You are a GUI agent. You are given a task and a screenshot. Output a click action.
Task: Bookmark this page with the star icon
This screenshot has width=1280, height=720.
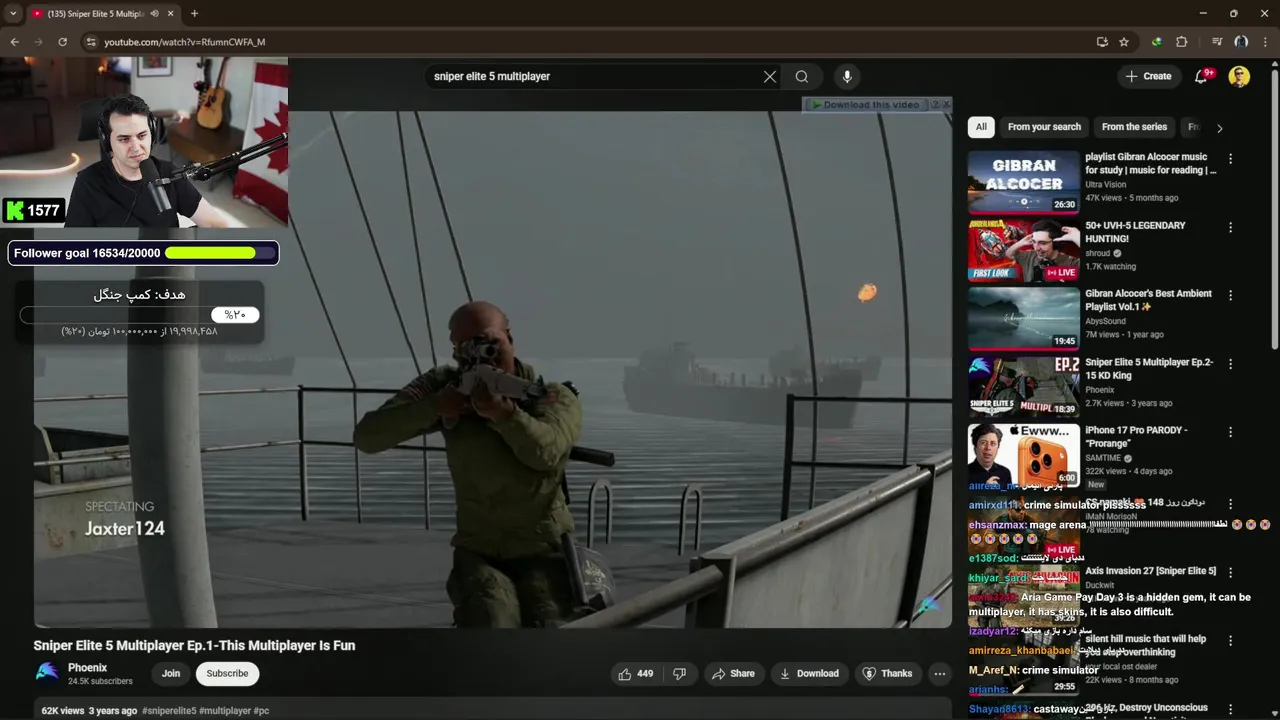[1124, 42]
